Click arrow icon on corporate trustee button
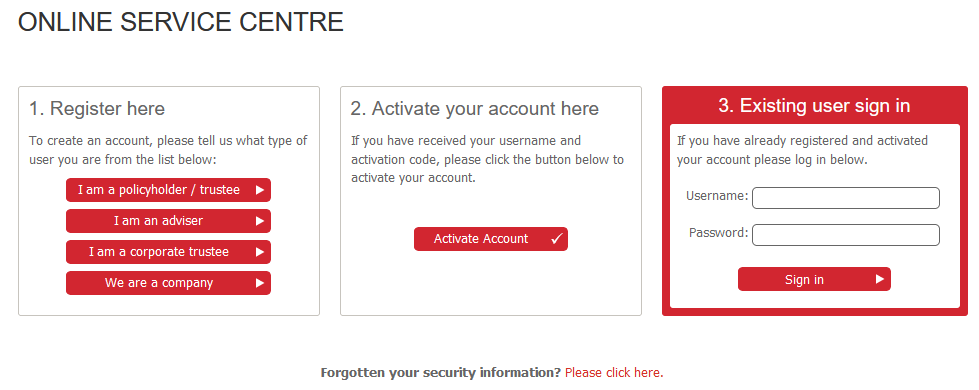 point(260,252)
